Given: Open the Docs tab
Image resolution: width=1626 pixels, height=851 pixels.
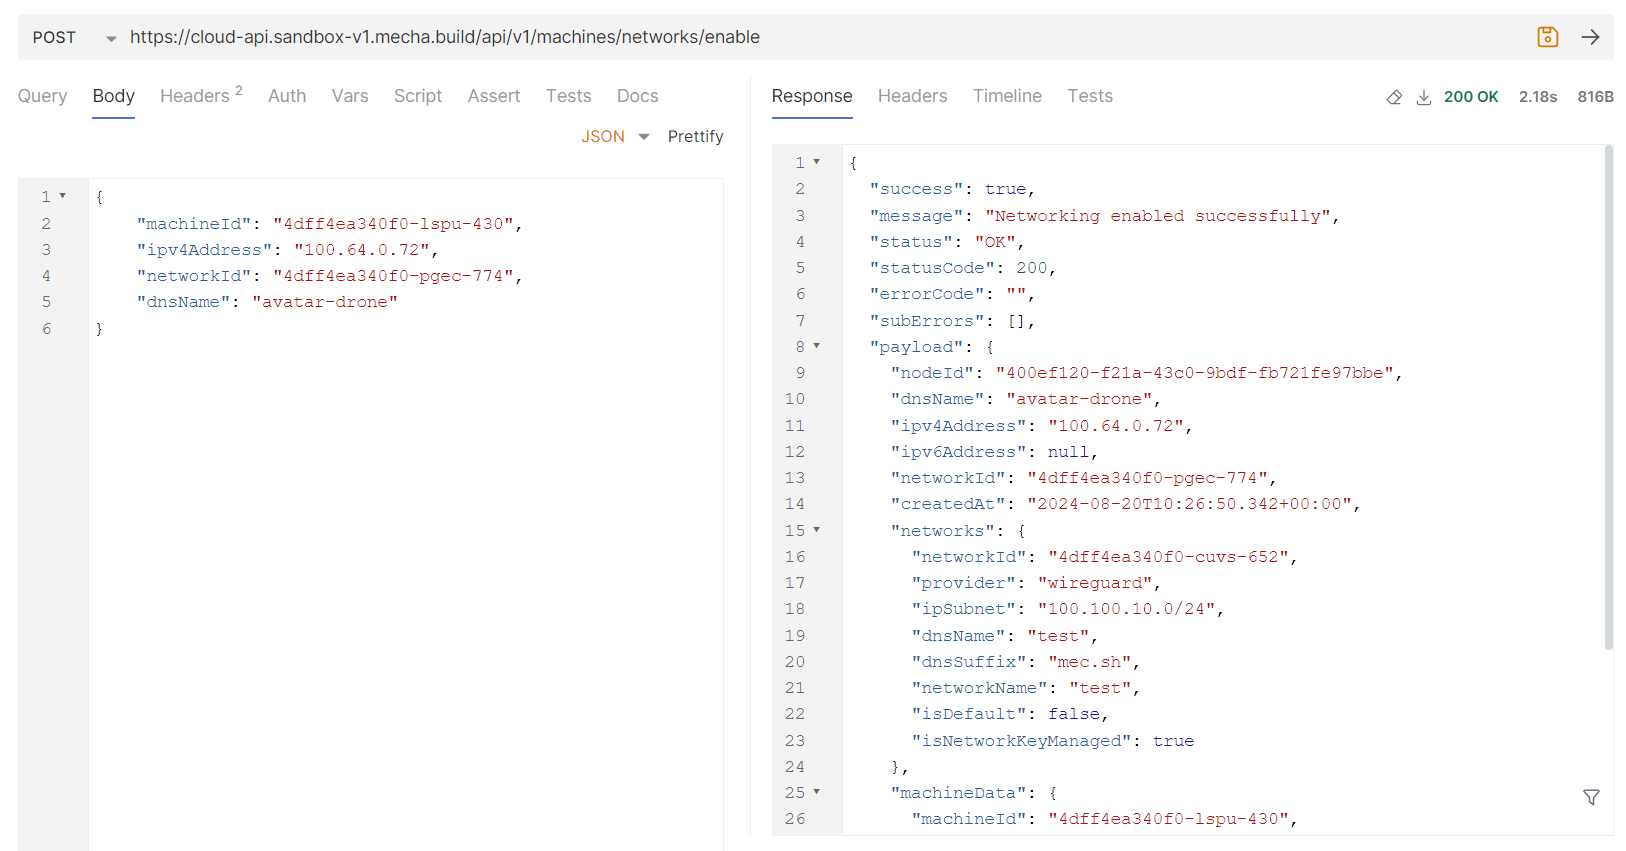Looking at the screenshot, I should click(x=637, y=96).
